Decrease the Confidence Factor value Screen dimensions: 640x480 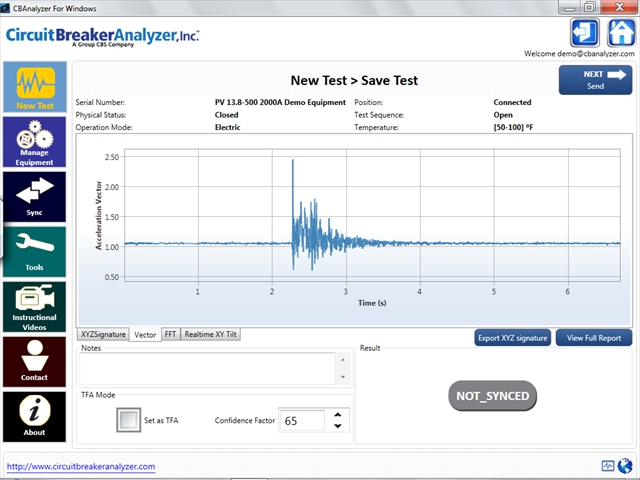[x=338, y=426]
